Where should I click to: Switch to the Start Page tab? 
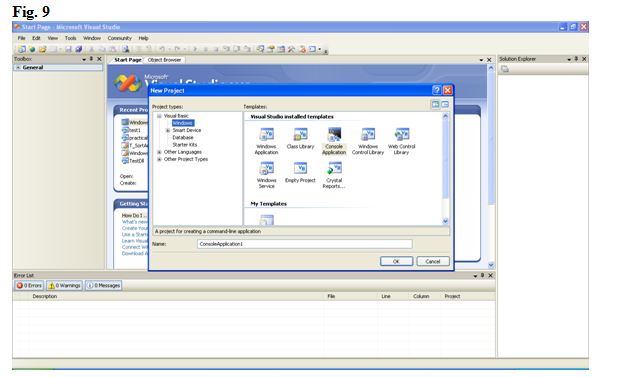pyautogui.click(x=127, y=60)
